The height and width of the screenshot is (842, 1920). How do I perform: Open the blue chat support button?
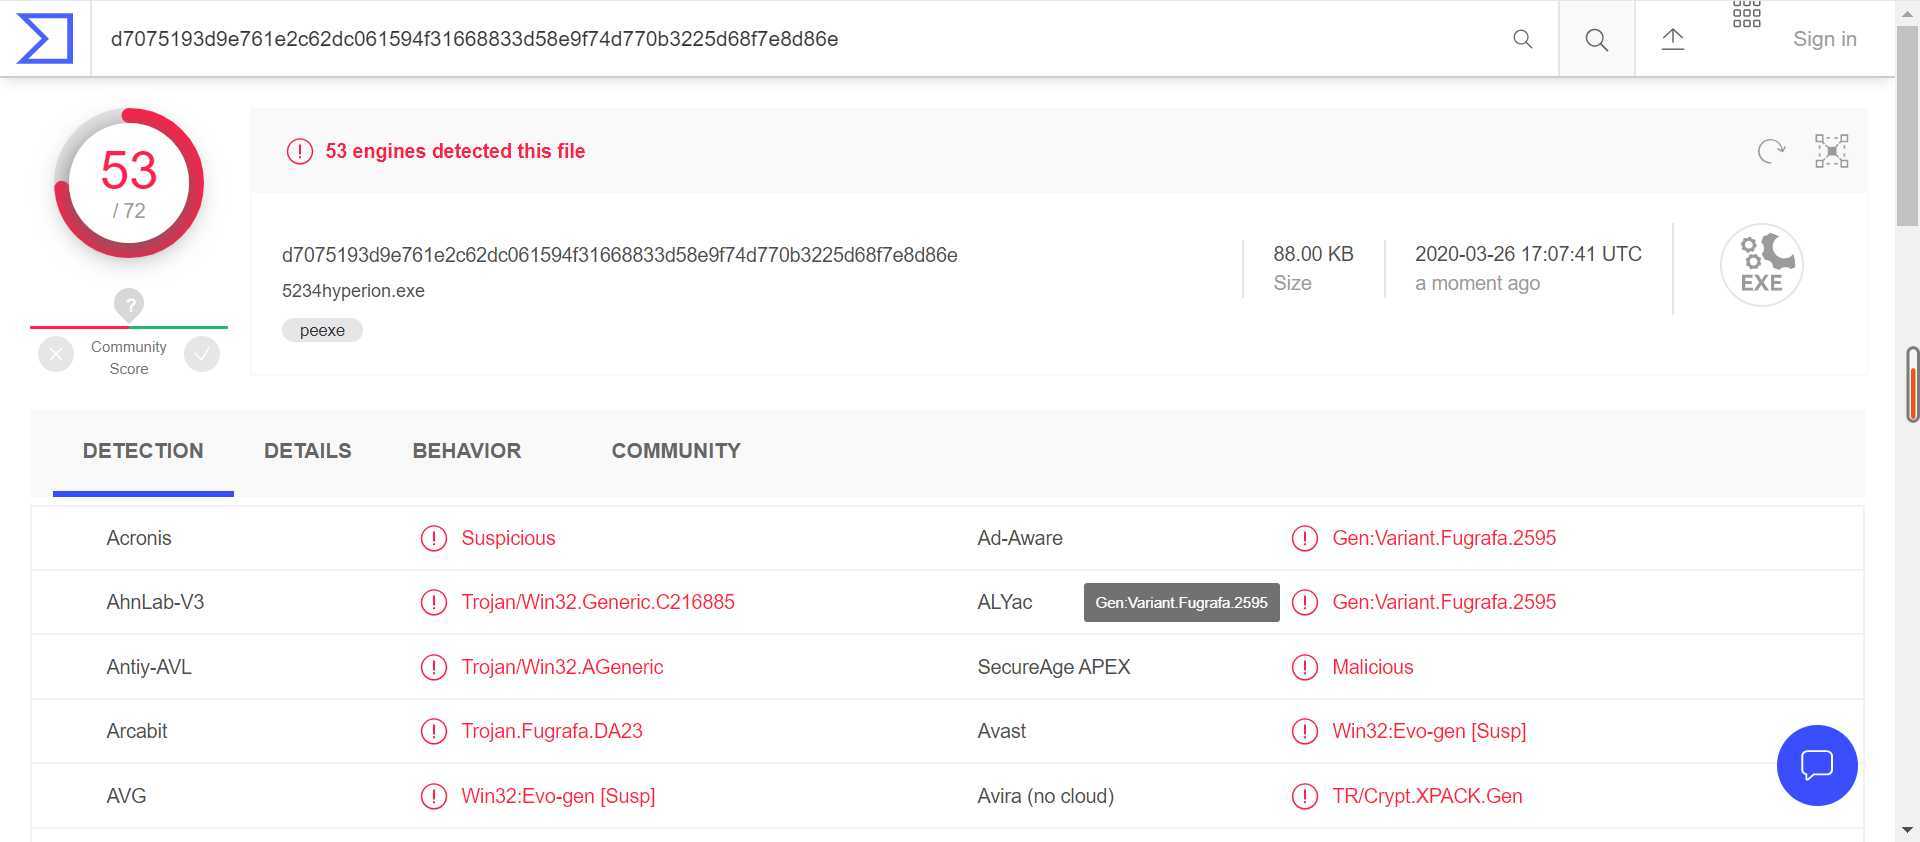pos(1817,765)
